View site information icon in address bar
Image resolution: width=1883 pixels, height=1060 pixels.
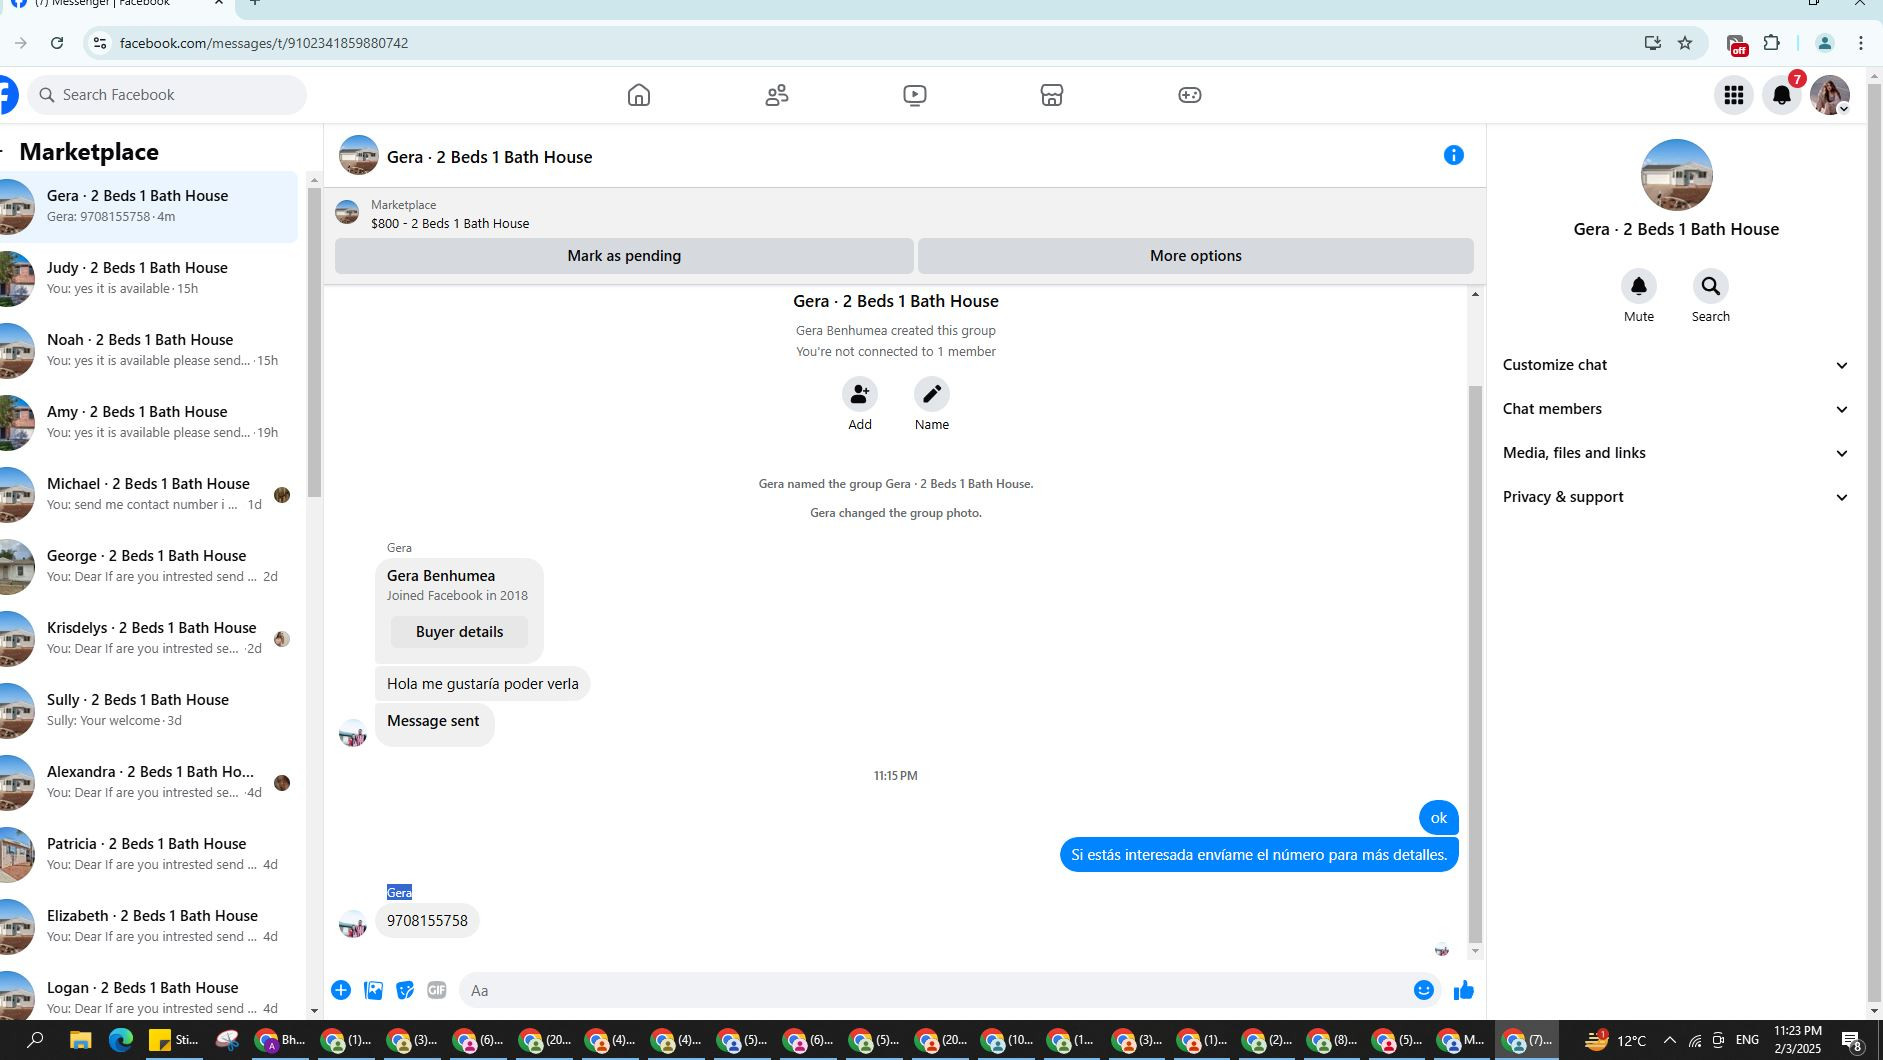98,43
